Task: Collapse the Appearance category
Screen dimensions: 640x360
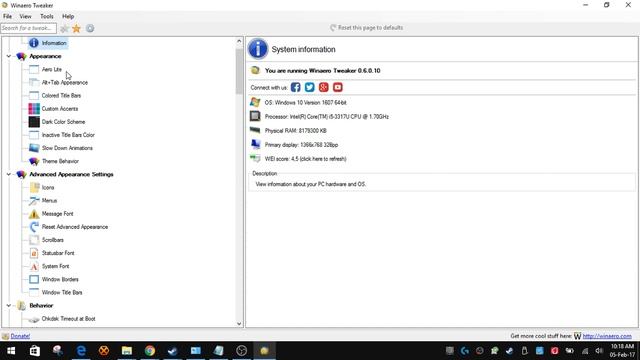Action: coord(9,56)
